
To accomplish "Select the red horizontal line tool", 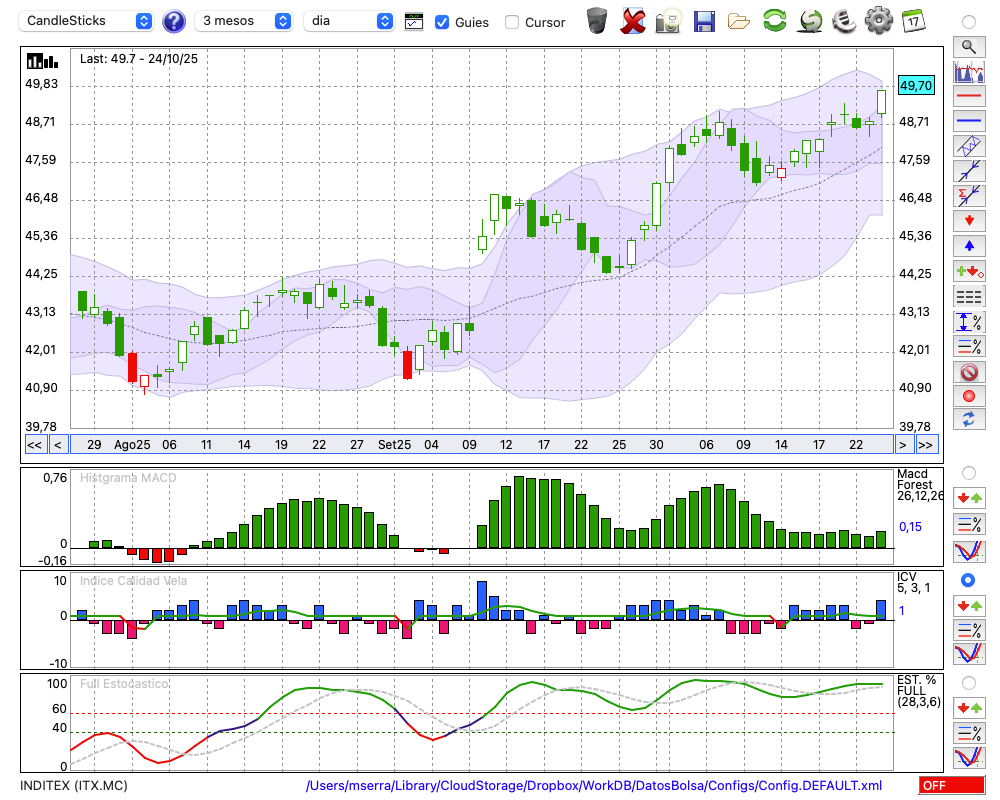I will pos(969,97).
